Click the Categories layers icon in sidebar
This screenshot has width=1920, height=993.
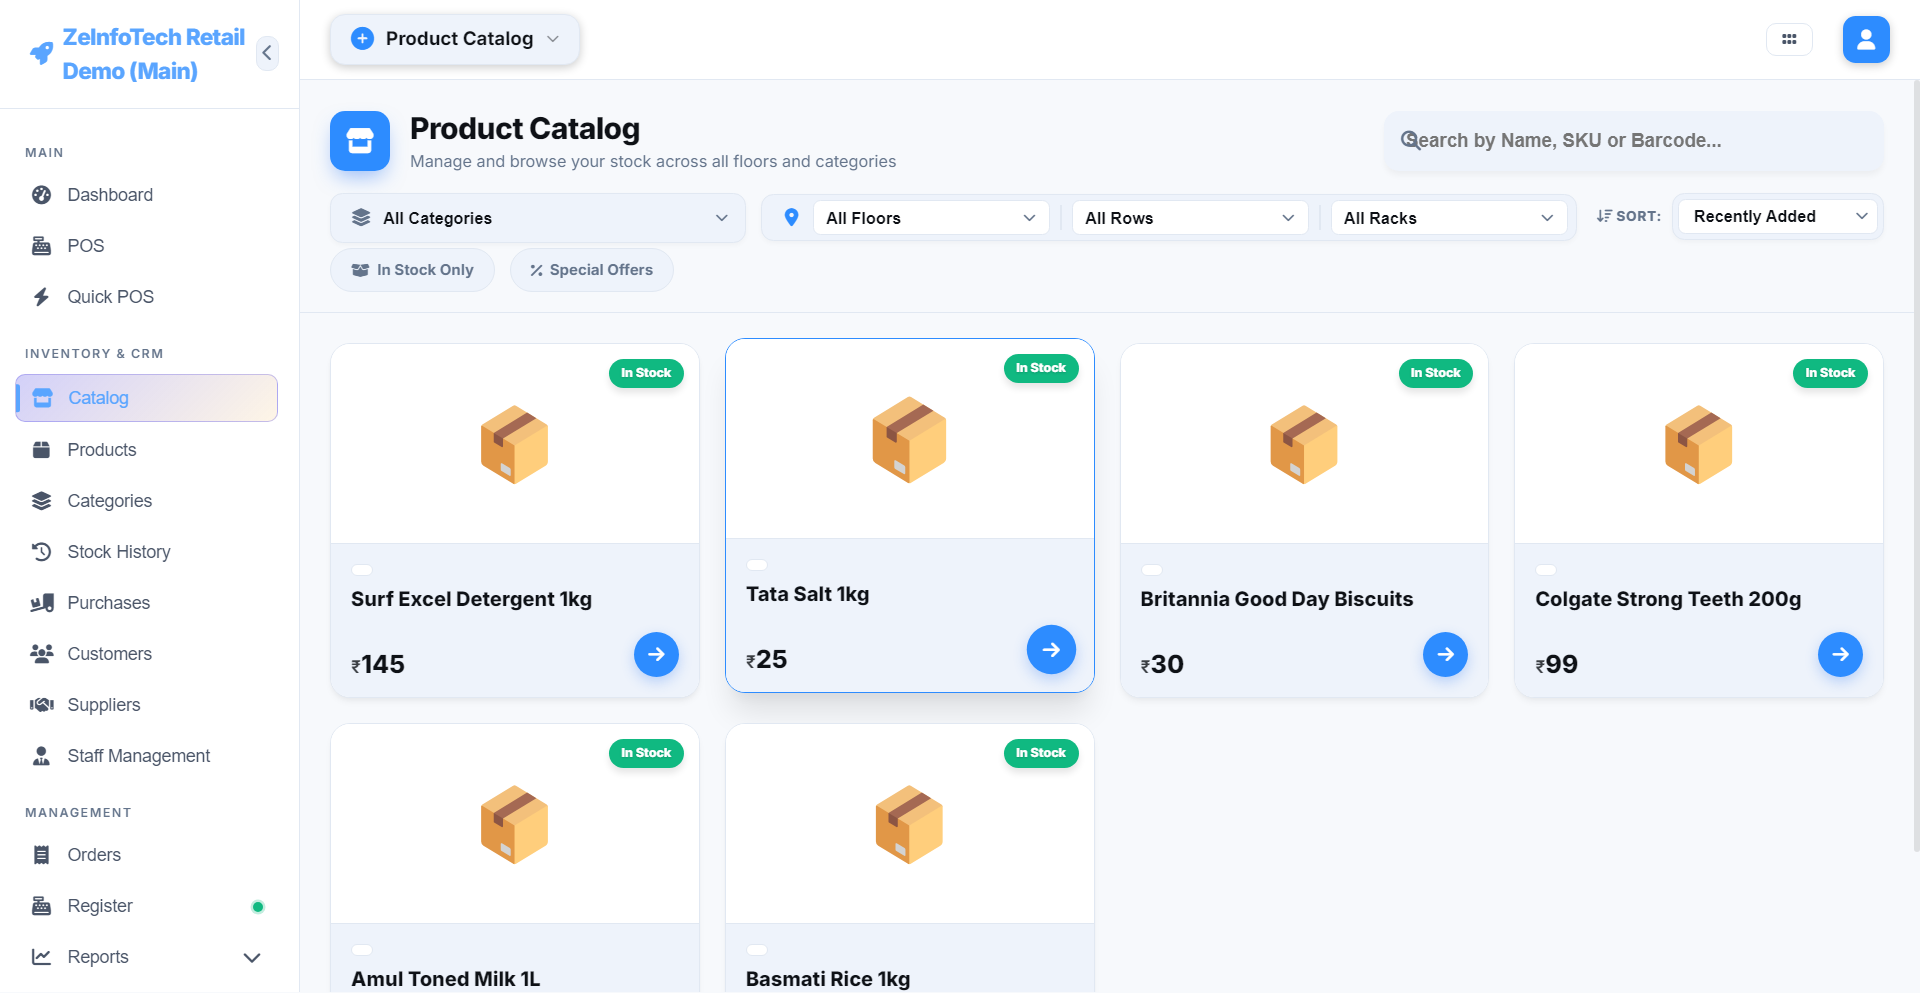[x=41, y=501]
